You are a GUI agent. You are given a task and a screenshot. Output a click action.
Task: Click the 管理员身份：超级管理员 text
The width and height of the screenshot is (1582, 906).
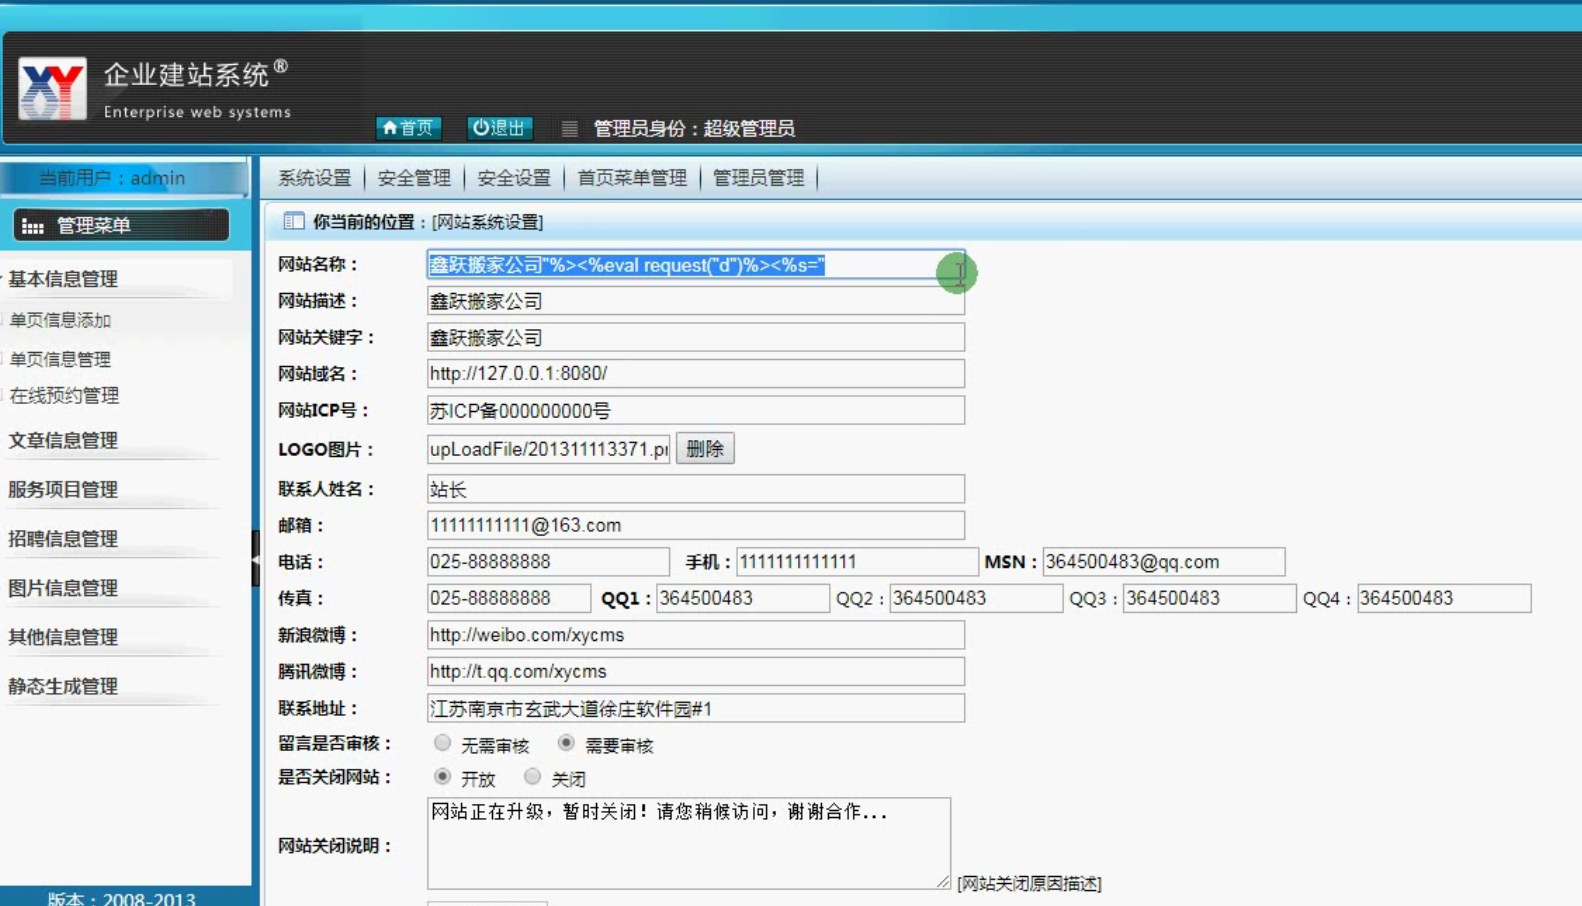point(694,128)
